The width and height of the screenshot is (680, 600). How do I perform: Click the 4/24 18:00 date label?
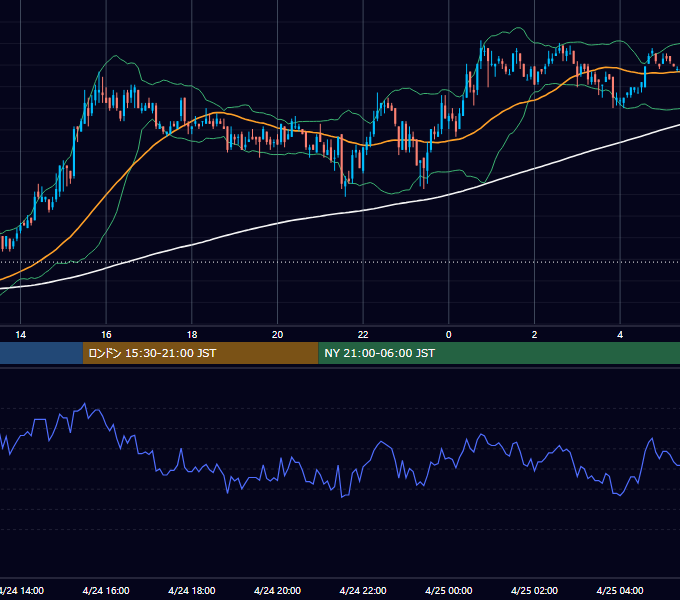point(192,590)
